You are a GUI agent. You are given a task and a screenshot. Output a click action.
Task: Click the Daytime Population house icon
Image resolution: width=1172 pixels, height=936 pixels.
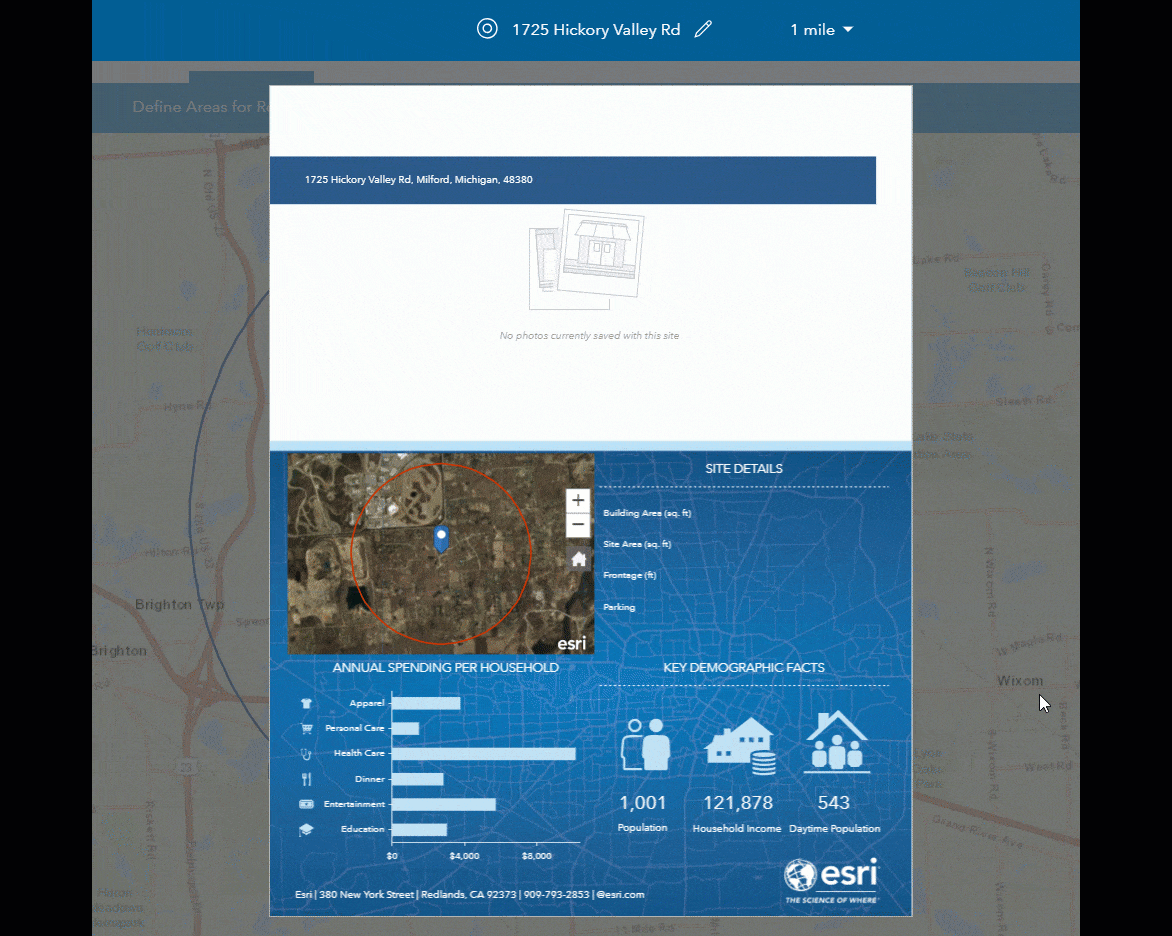pos(835,740)
